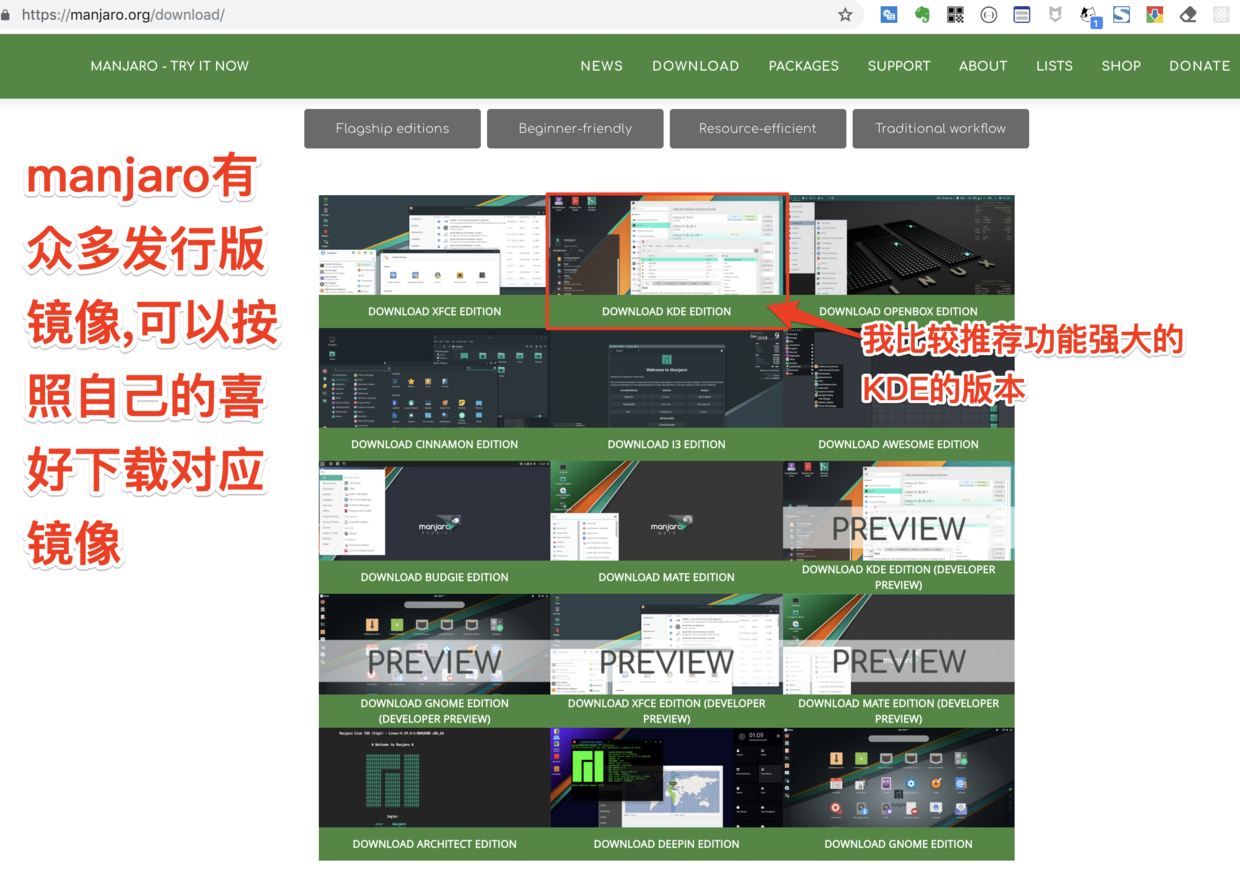Open the MATE developer preview thumbnail
This screenshot has height=871, width=1240.
(x=898, y=644)
